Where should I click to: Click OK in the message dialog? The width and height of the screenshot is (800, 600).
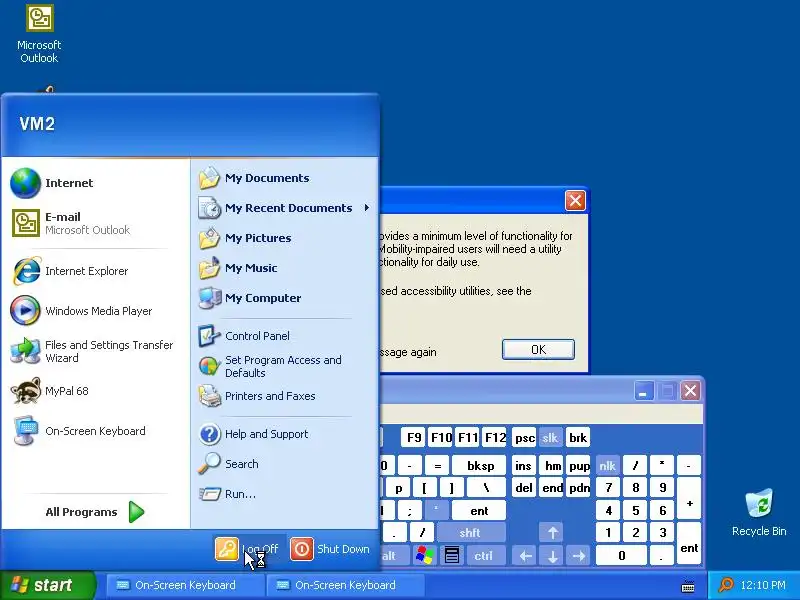point(538,349)
